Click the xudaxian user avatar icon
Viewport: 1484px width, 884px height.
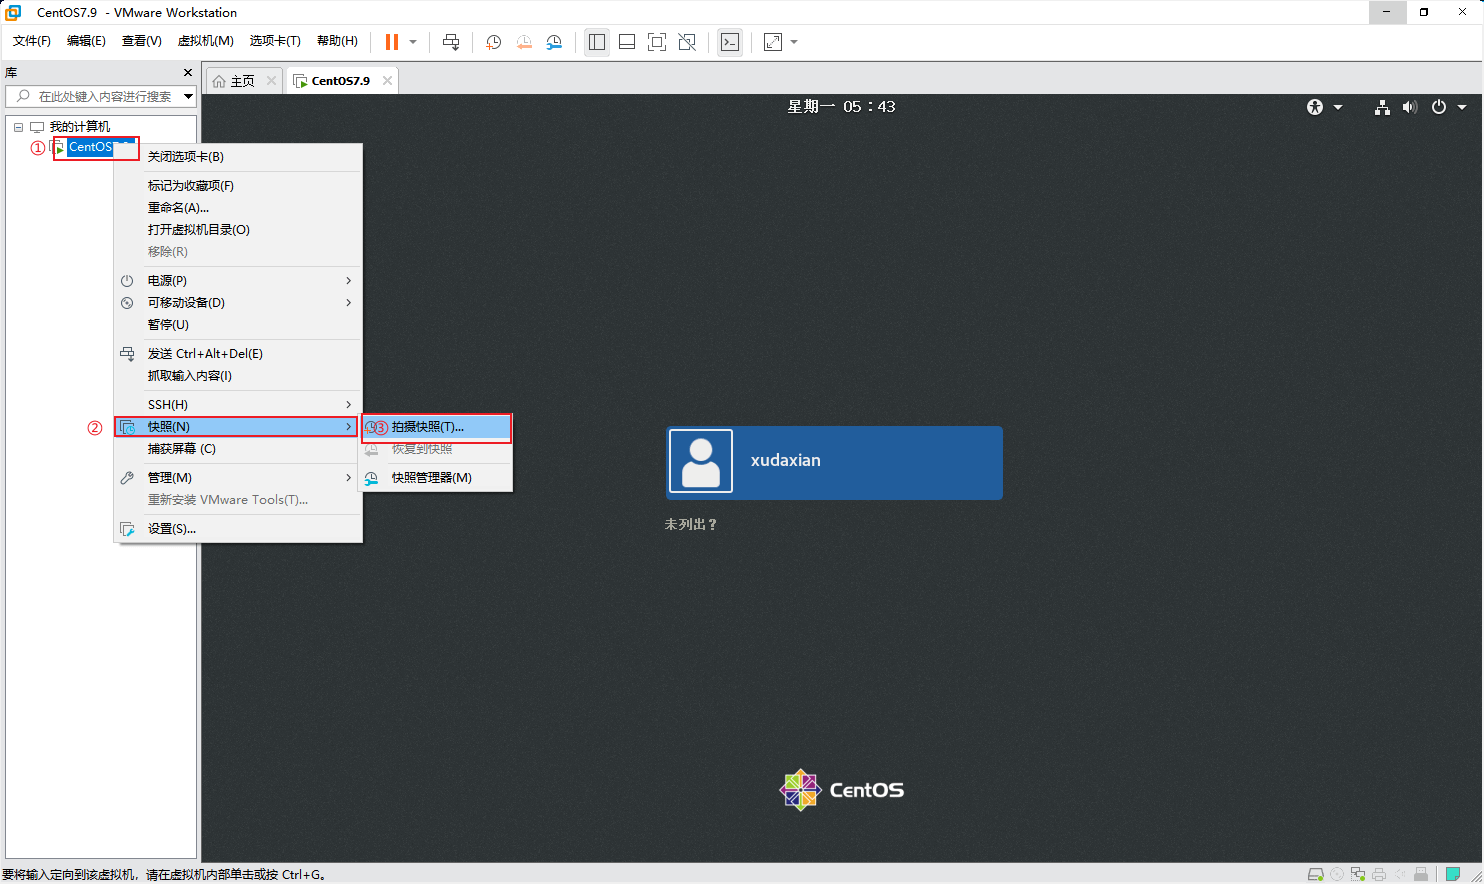click(701, 461)
